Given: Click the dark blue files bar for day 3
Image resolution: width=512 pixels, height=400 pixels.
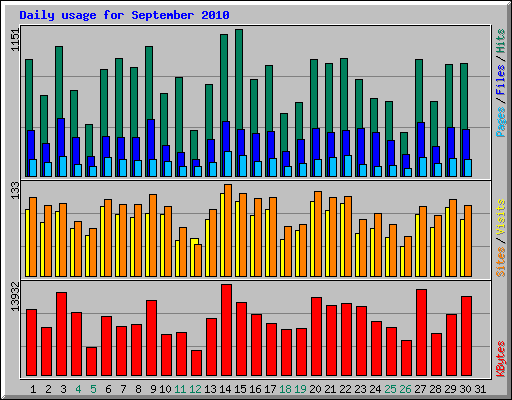Looking at the screenshot, I should [61, 137].
